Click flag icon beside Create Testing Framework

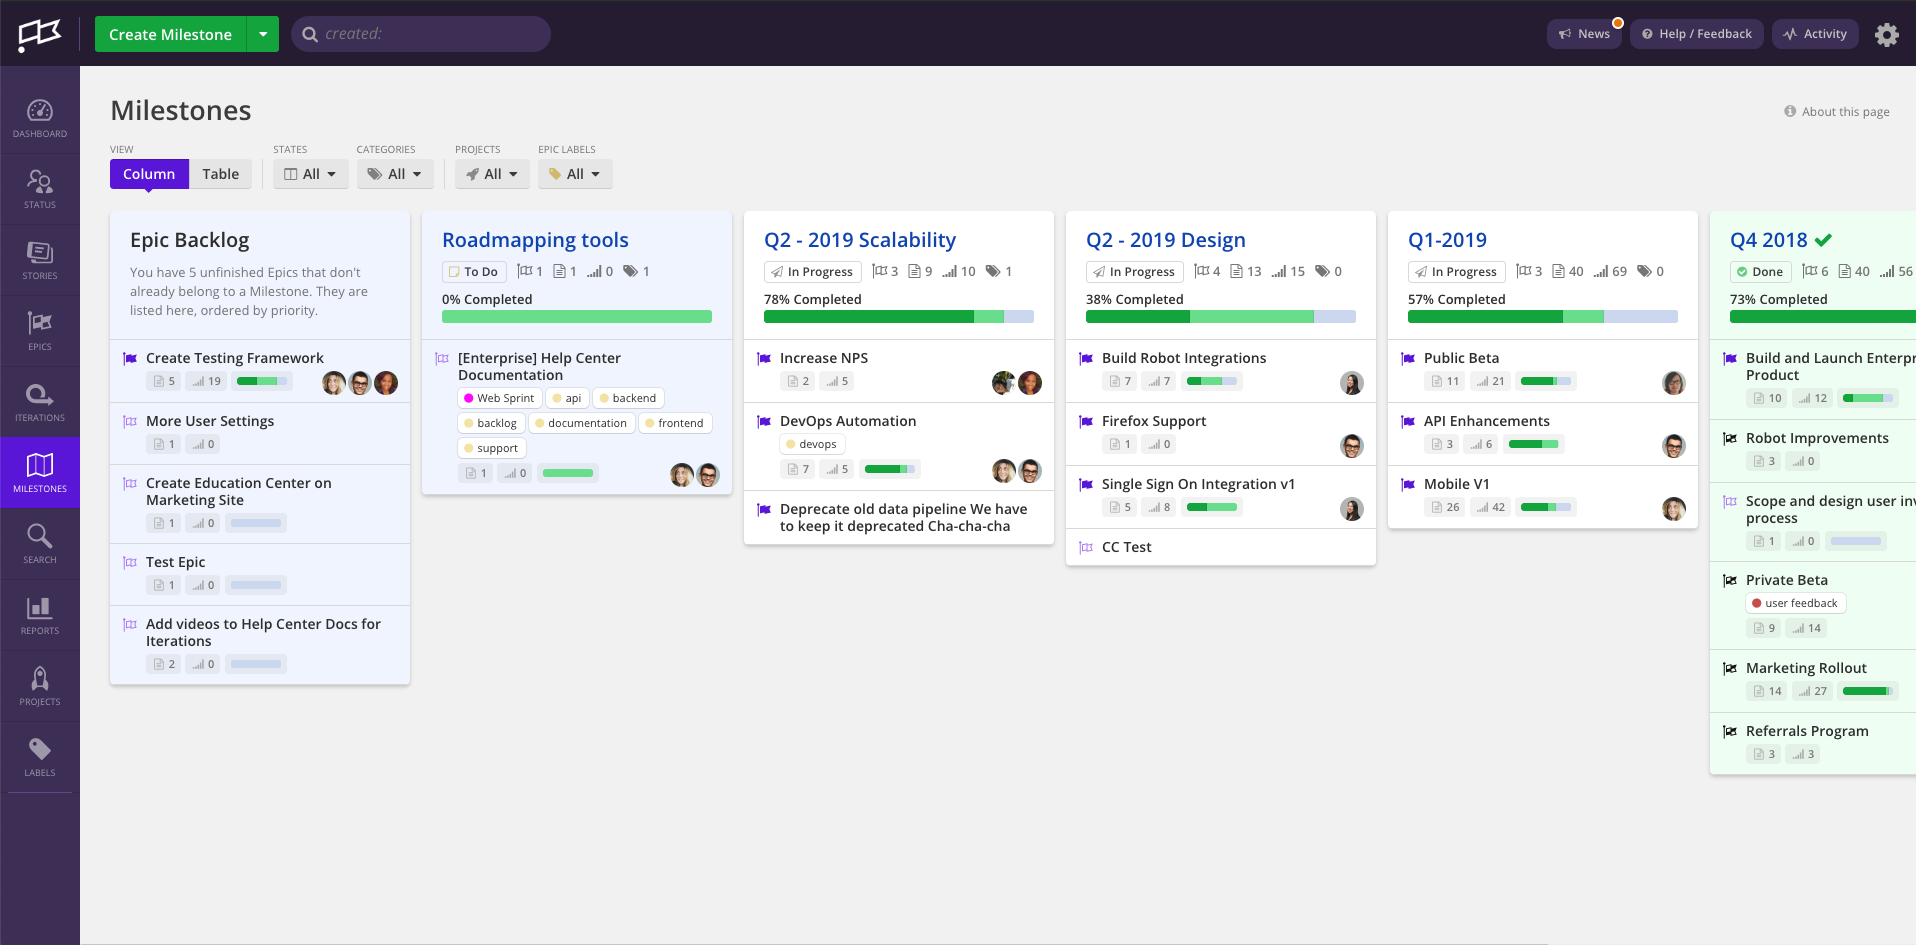click(x=130, y=358)
